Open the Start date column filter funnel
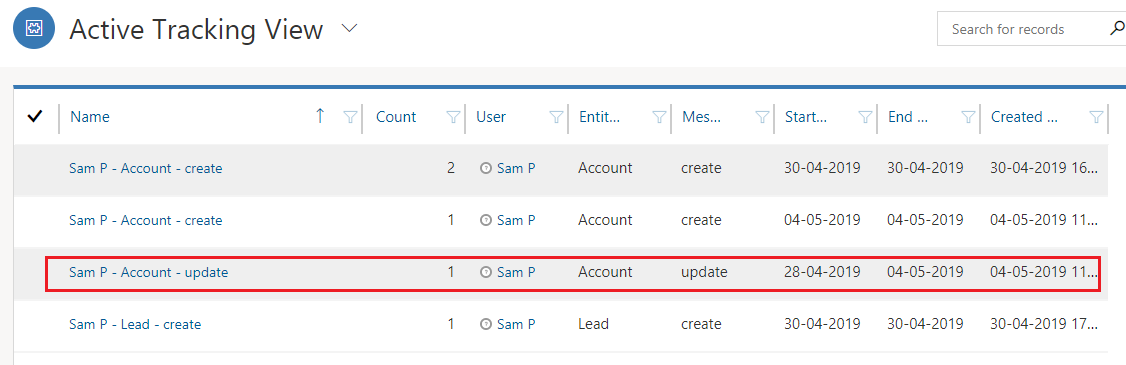Screen dimensions: 1126x365 (x=865, y=117)
